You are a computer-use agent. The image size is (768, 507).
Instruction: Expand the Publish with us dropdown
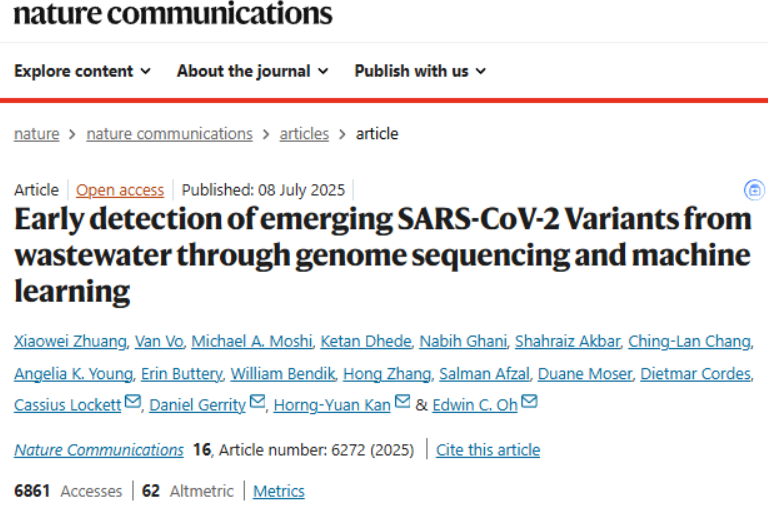[x=420, y=71]
